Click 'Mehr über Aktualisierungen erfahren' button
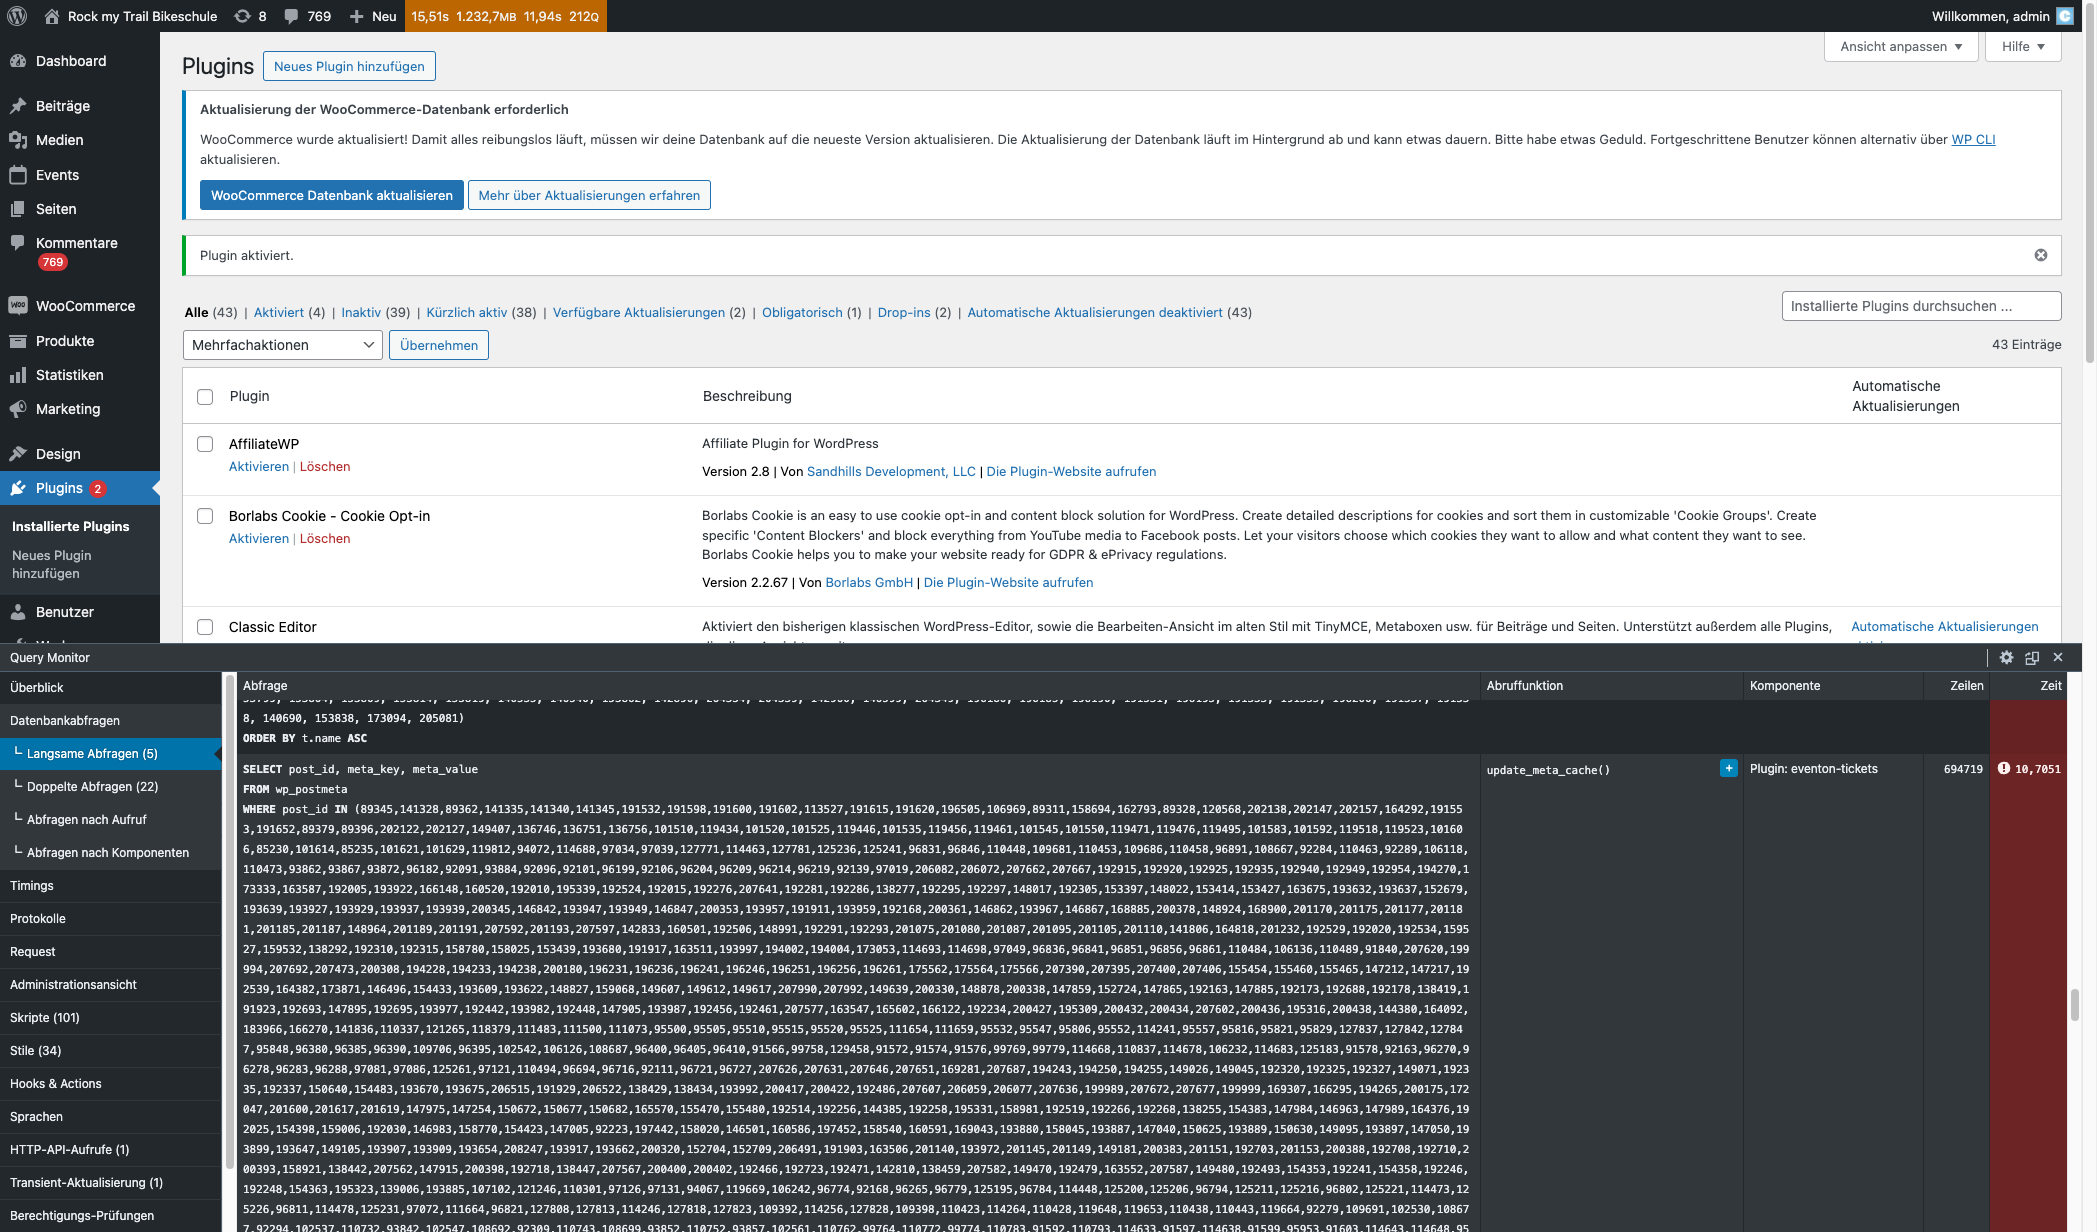Screen dimensions: 2097x1232 click(x=589, y=195)
